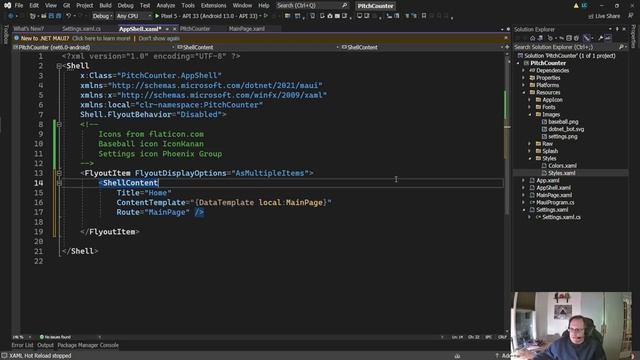
Task: Click the Collapse All icon in Solution Explorer
Action: pyautogui.click(x=569, y=38)
